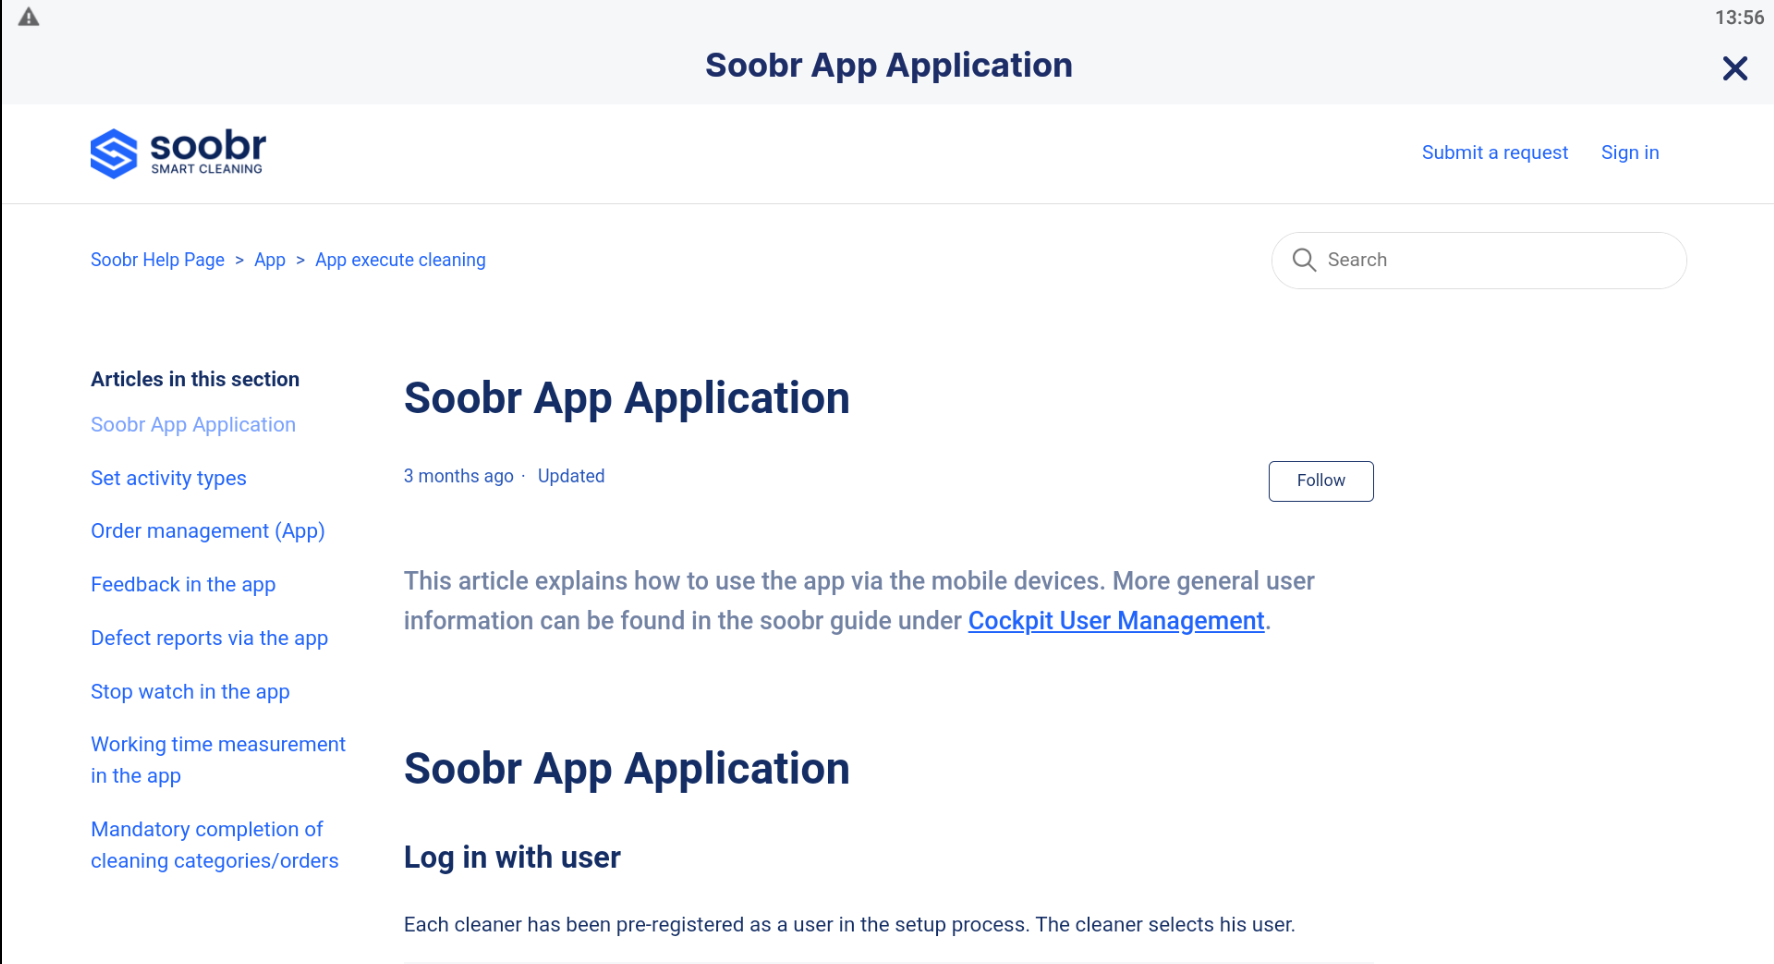Screen dimensions: 1774x964
Task: Open Stop watch in the app
Action: click(x=190, y=692)
